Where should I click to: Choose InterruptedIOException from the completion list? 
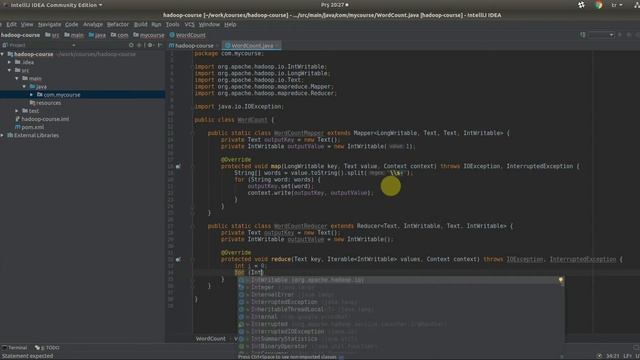click(x=401, y=331)
